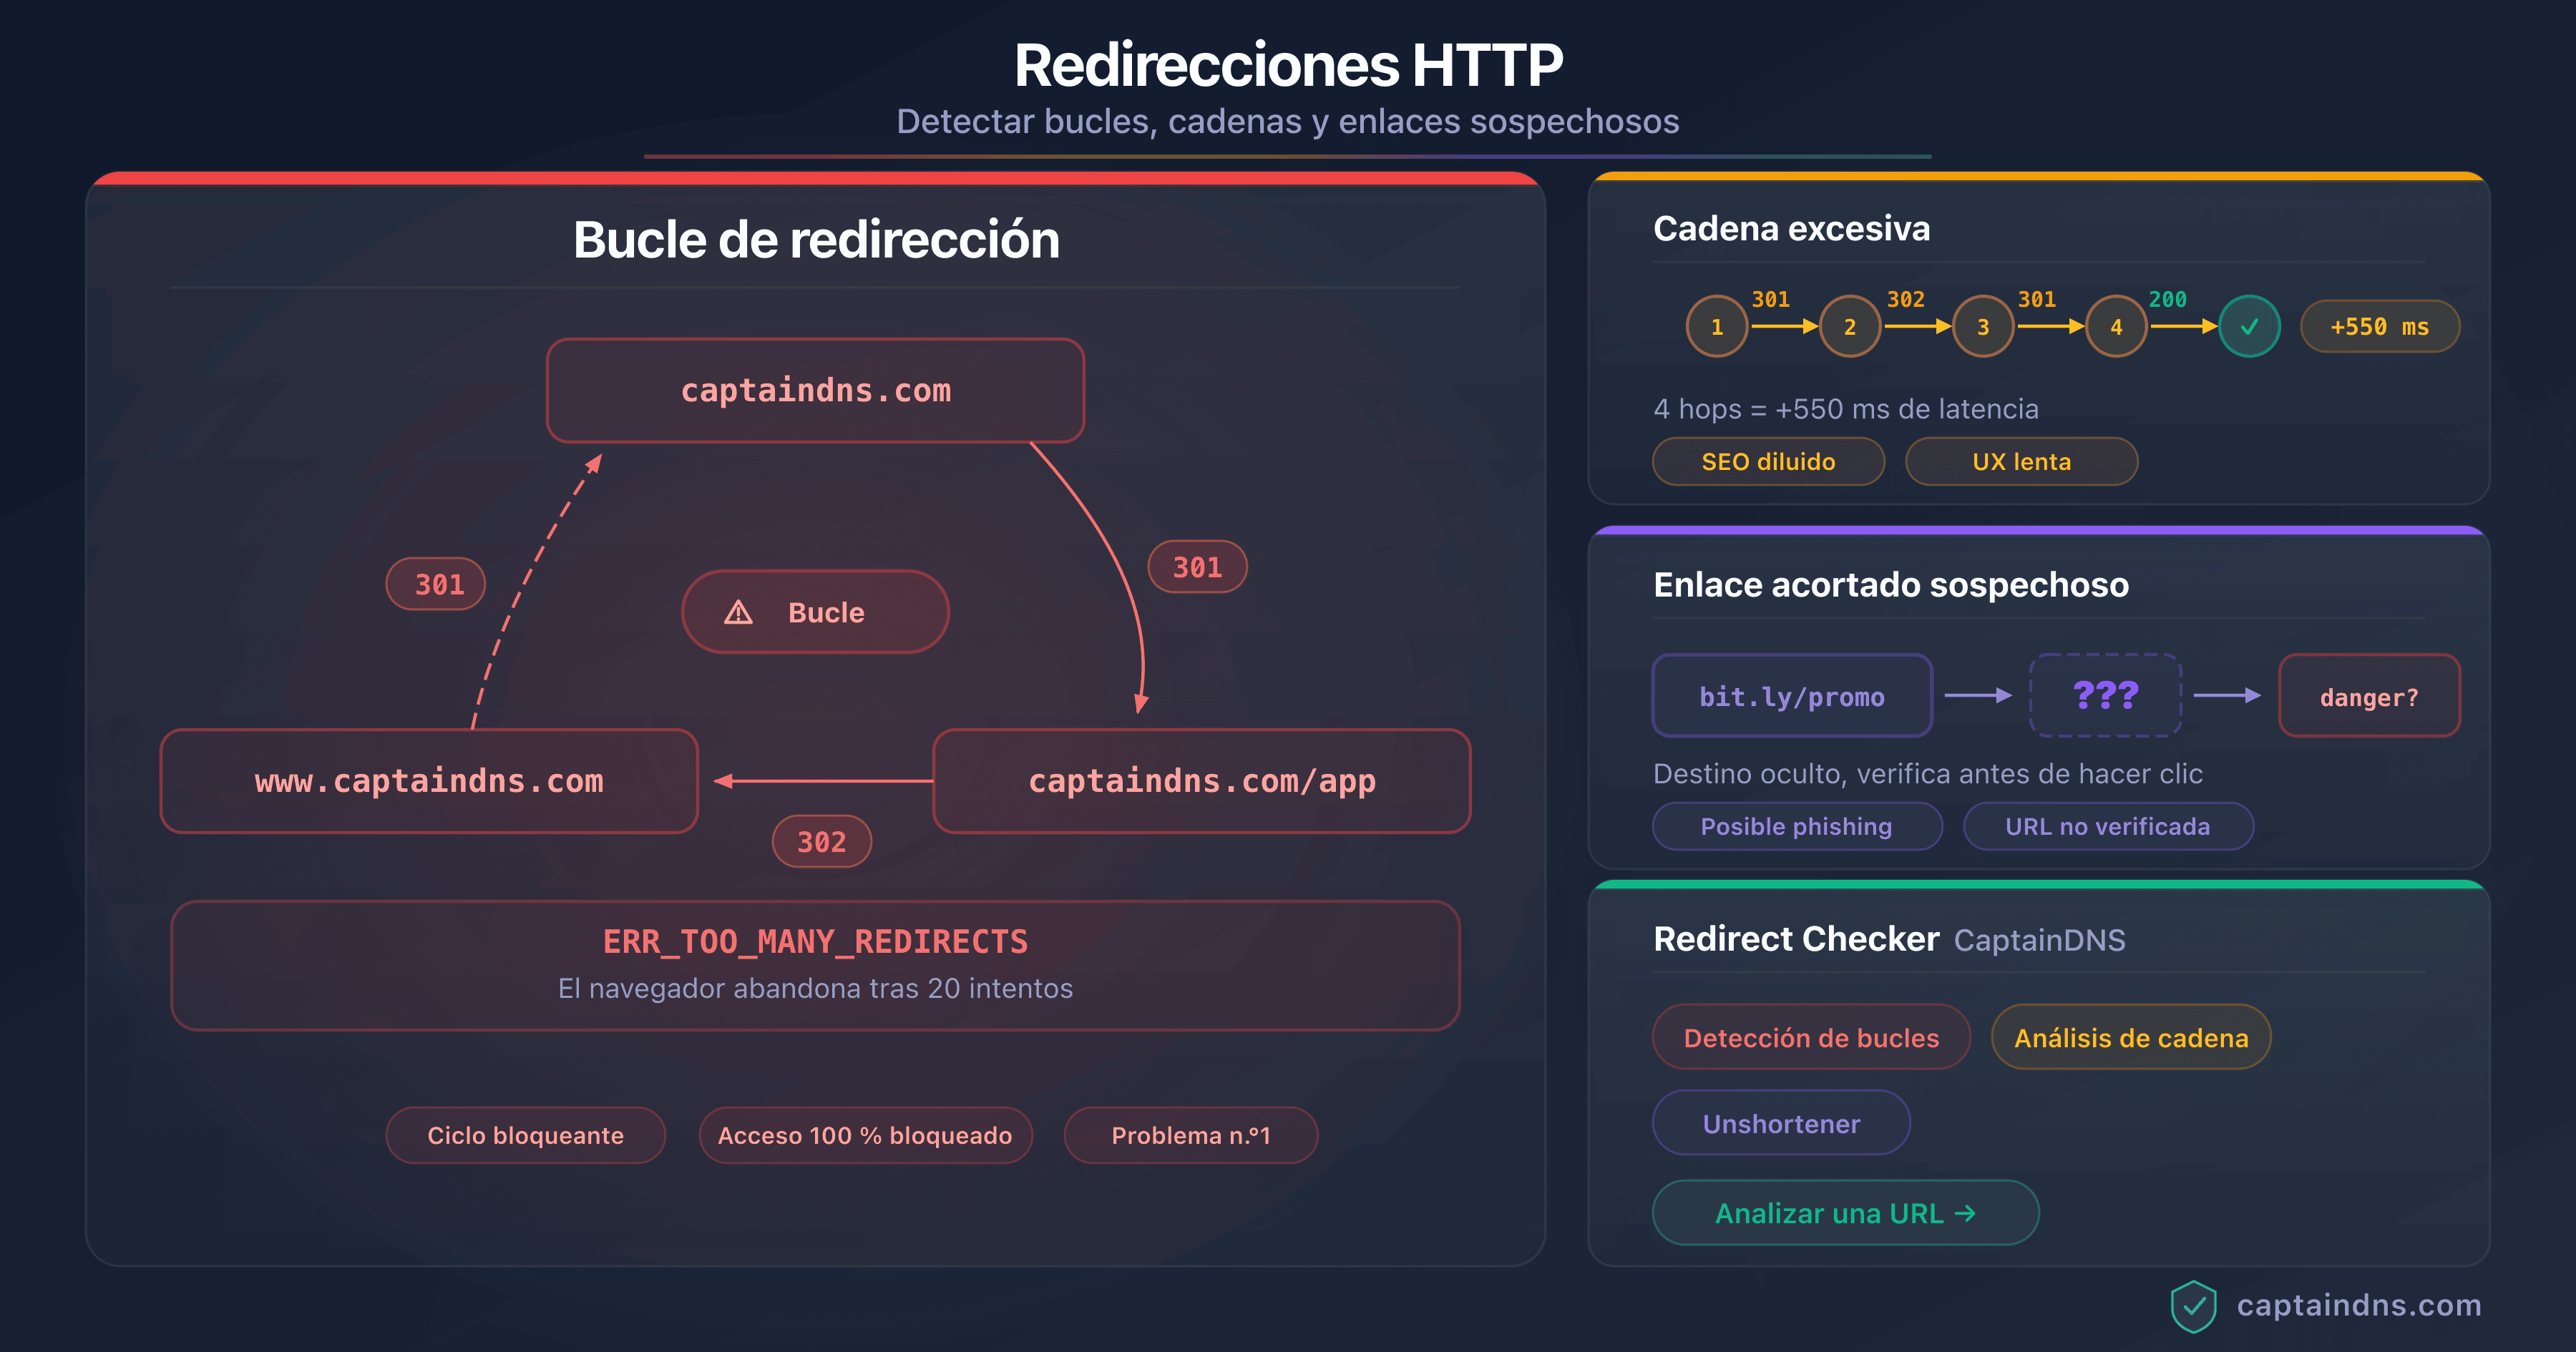This screenshot has width=2576, height=1352.
Task: Click the www.captaindns.com node box
Action: tap(429, 781)
